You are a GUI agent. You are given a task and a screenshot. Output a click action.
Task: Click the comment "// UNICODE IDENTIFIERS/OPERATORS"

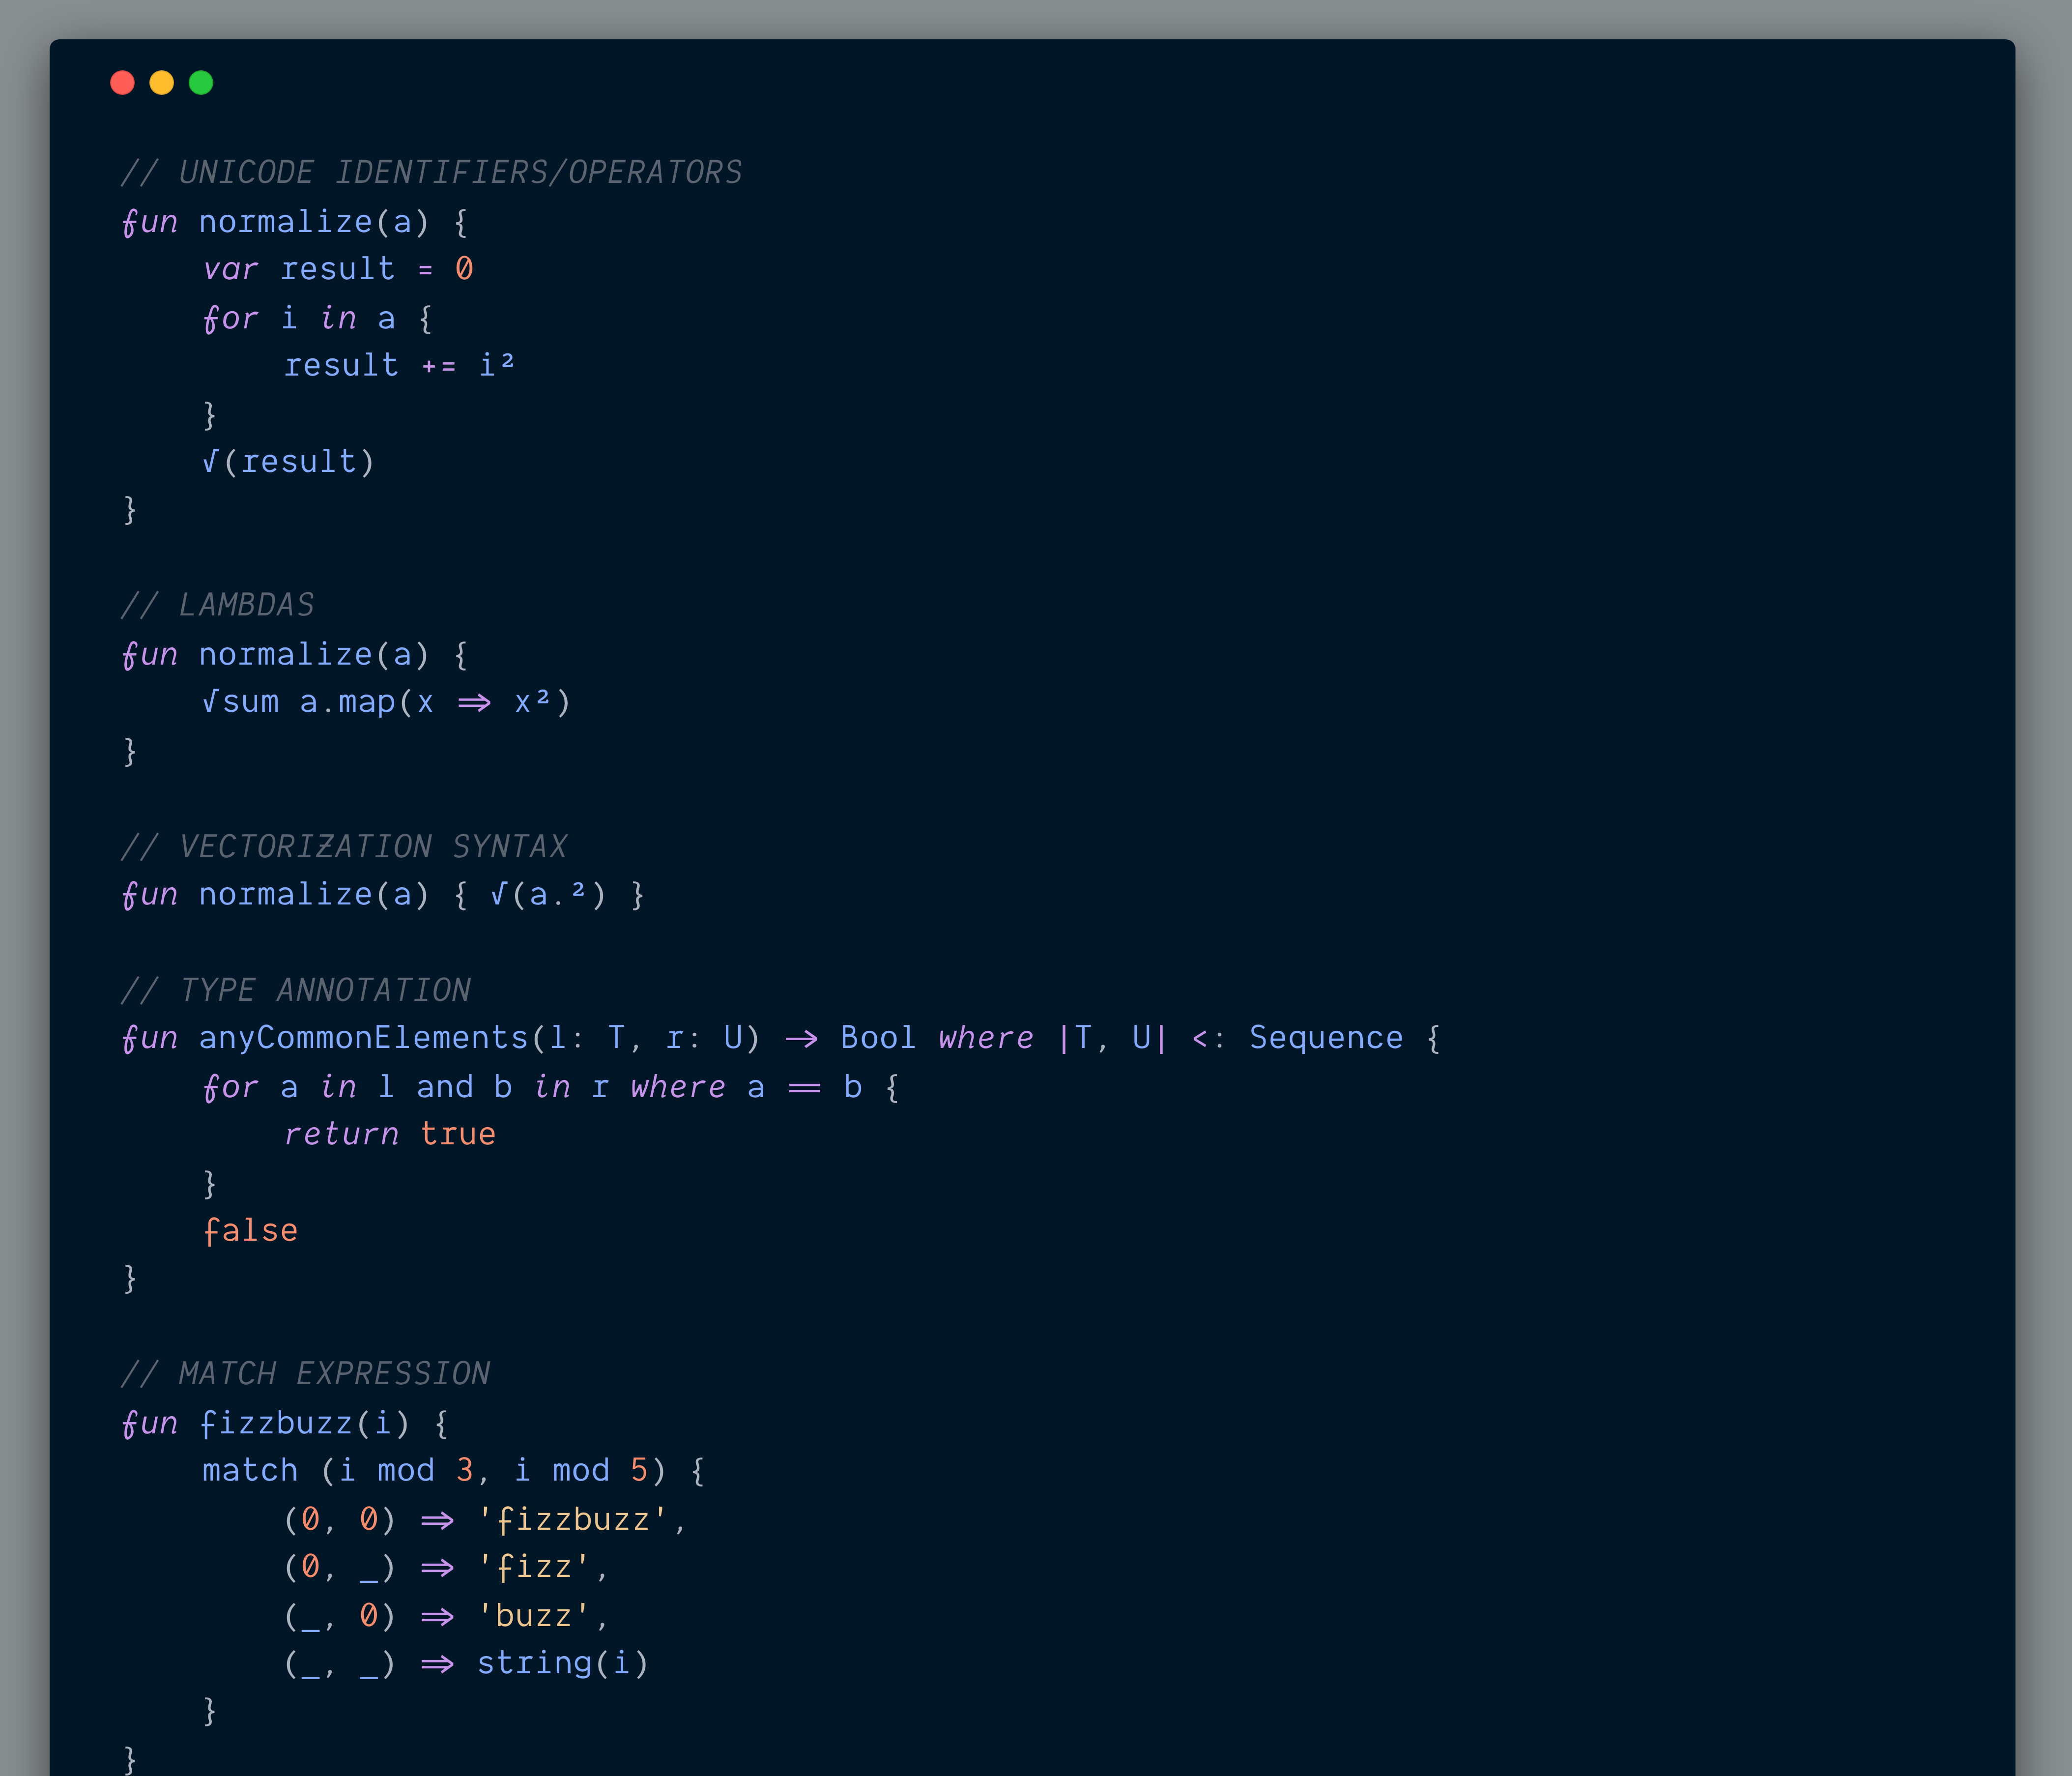pyautogui.click(x=432, y=172)
